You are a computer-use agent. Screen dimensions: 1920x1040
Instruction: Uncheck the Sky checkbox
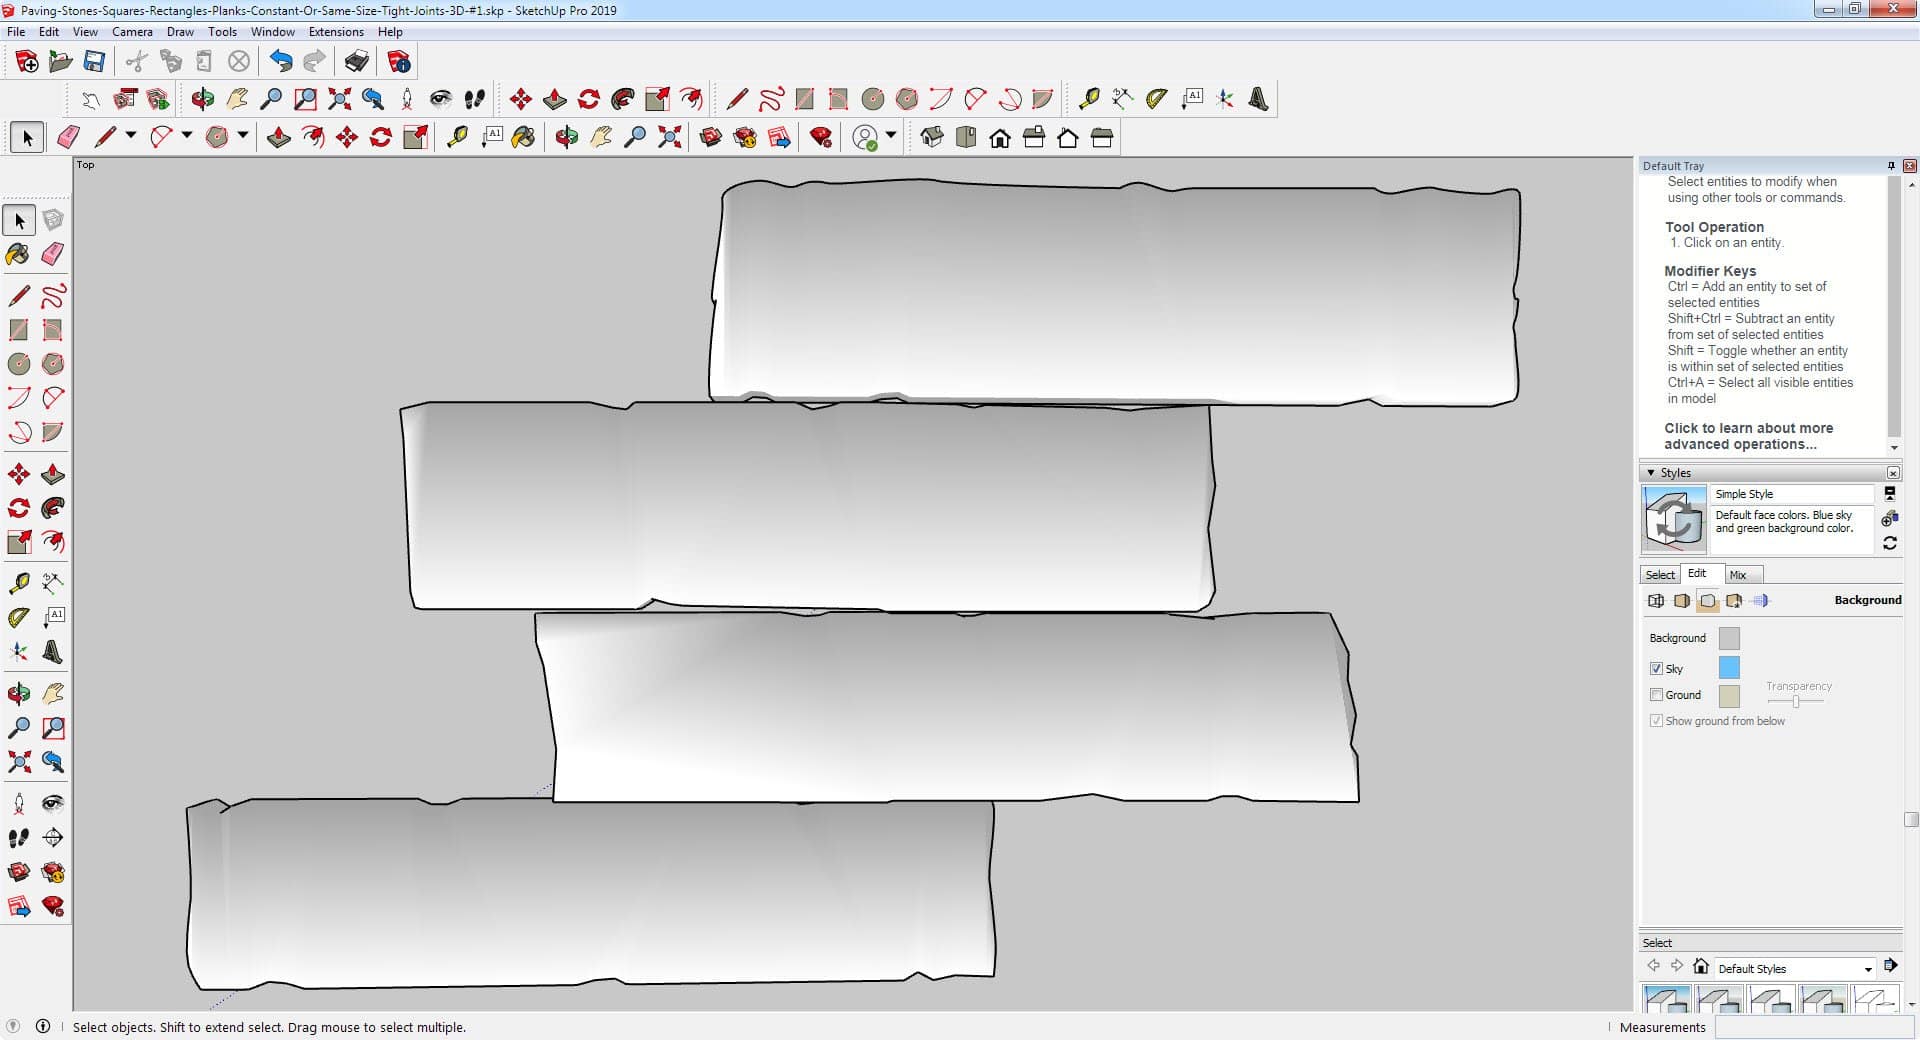point(1656,669)
